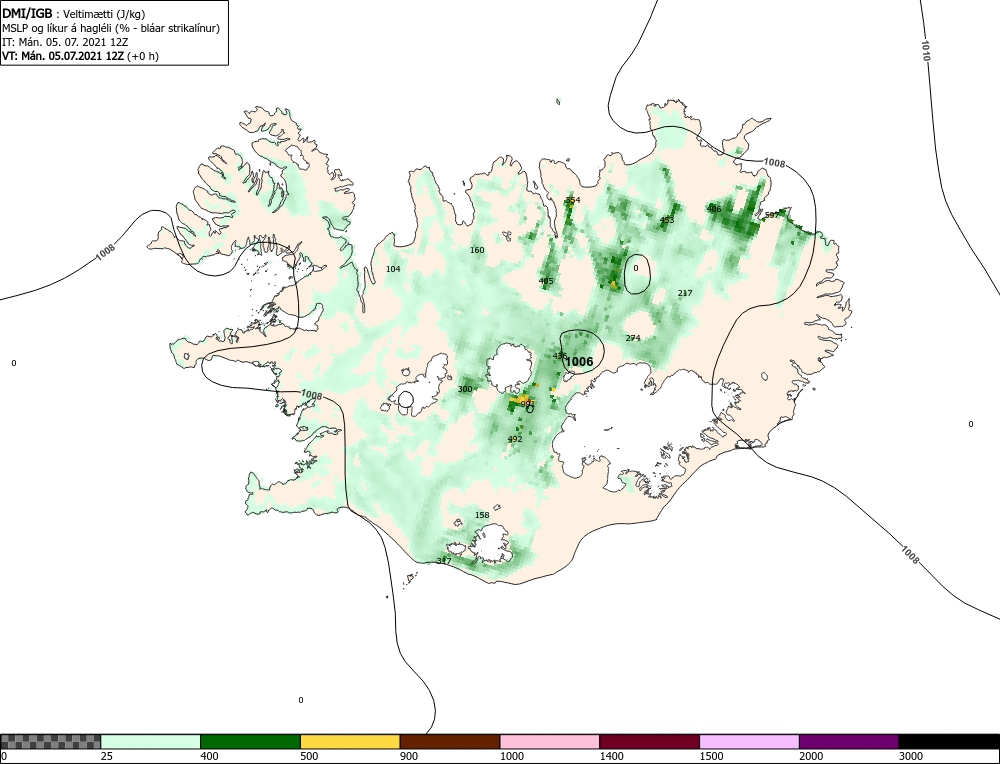Click the legend label 1400
1000x764 pixels.
612,756
